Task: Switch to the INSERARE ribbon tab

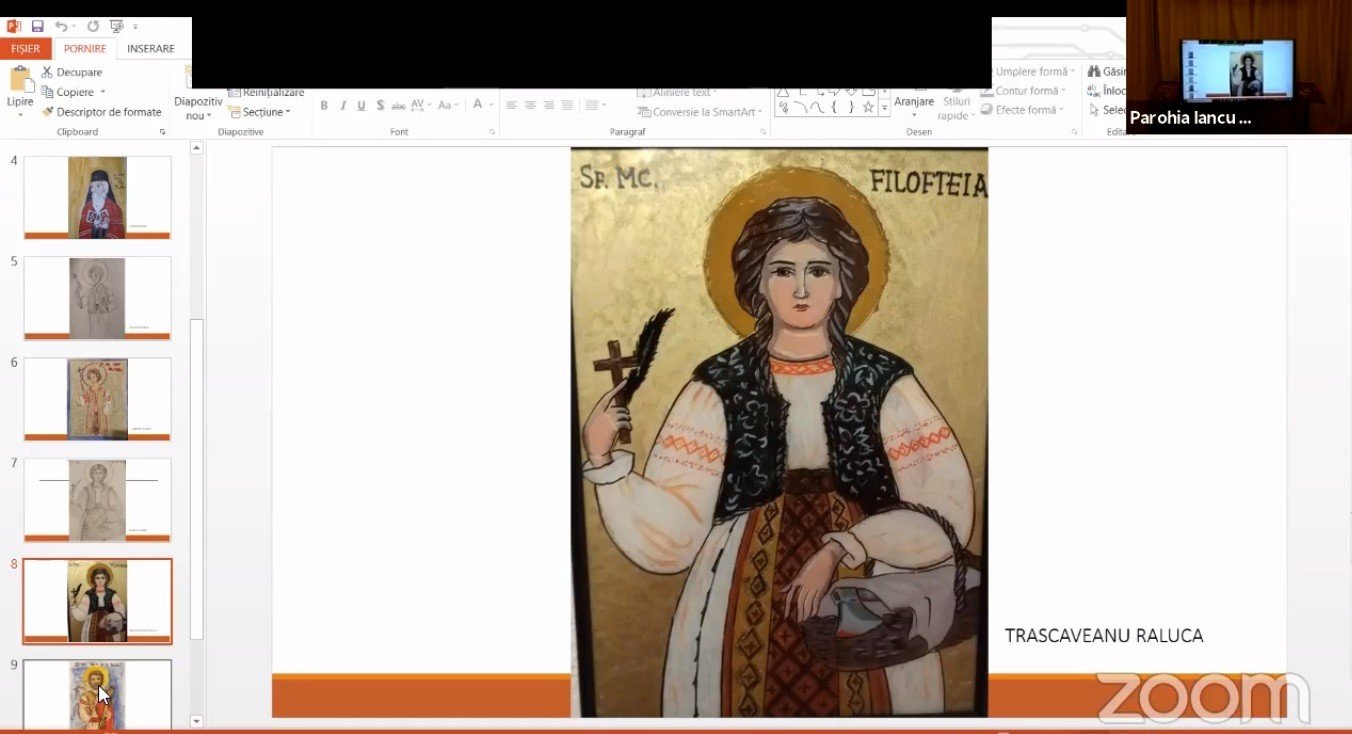Action: (151, 47)
